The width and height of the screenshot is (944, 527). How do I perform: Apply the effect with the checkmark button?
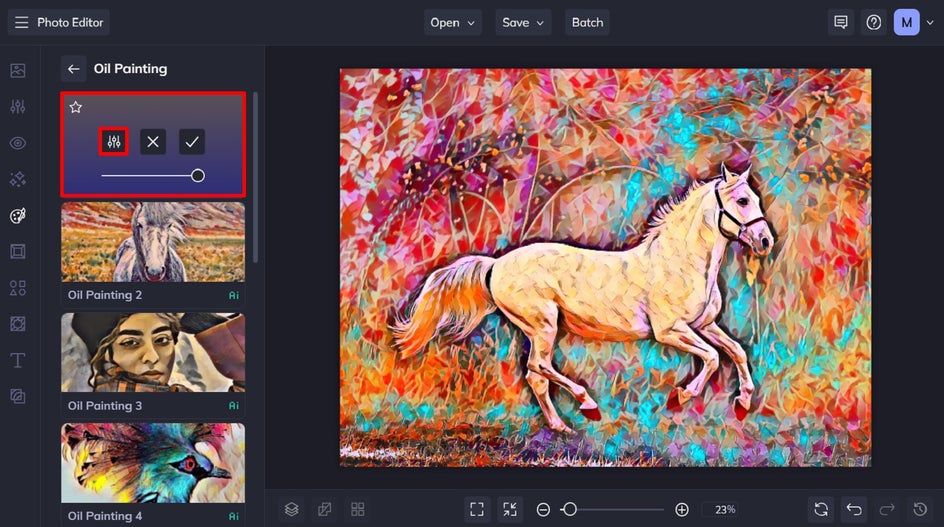tap(192, 142)
